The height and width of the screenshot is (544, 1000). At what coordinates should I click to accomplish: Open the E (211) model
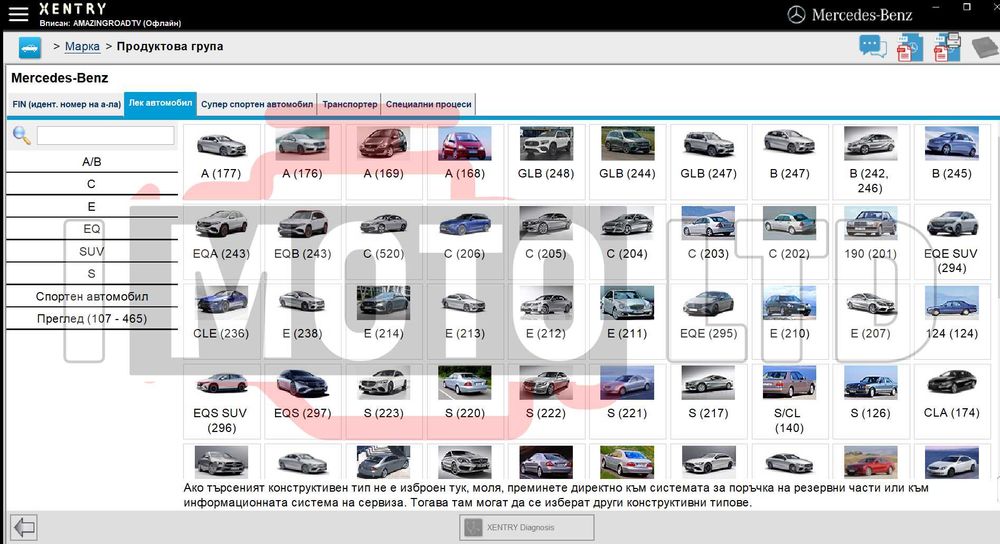pyautogui.click(x=628, y=321)
